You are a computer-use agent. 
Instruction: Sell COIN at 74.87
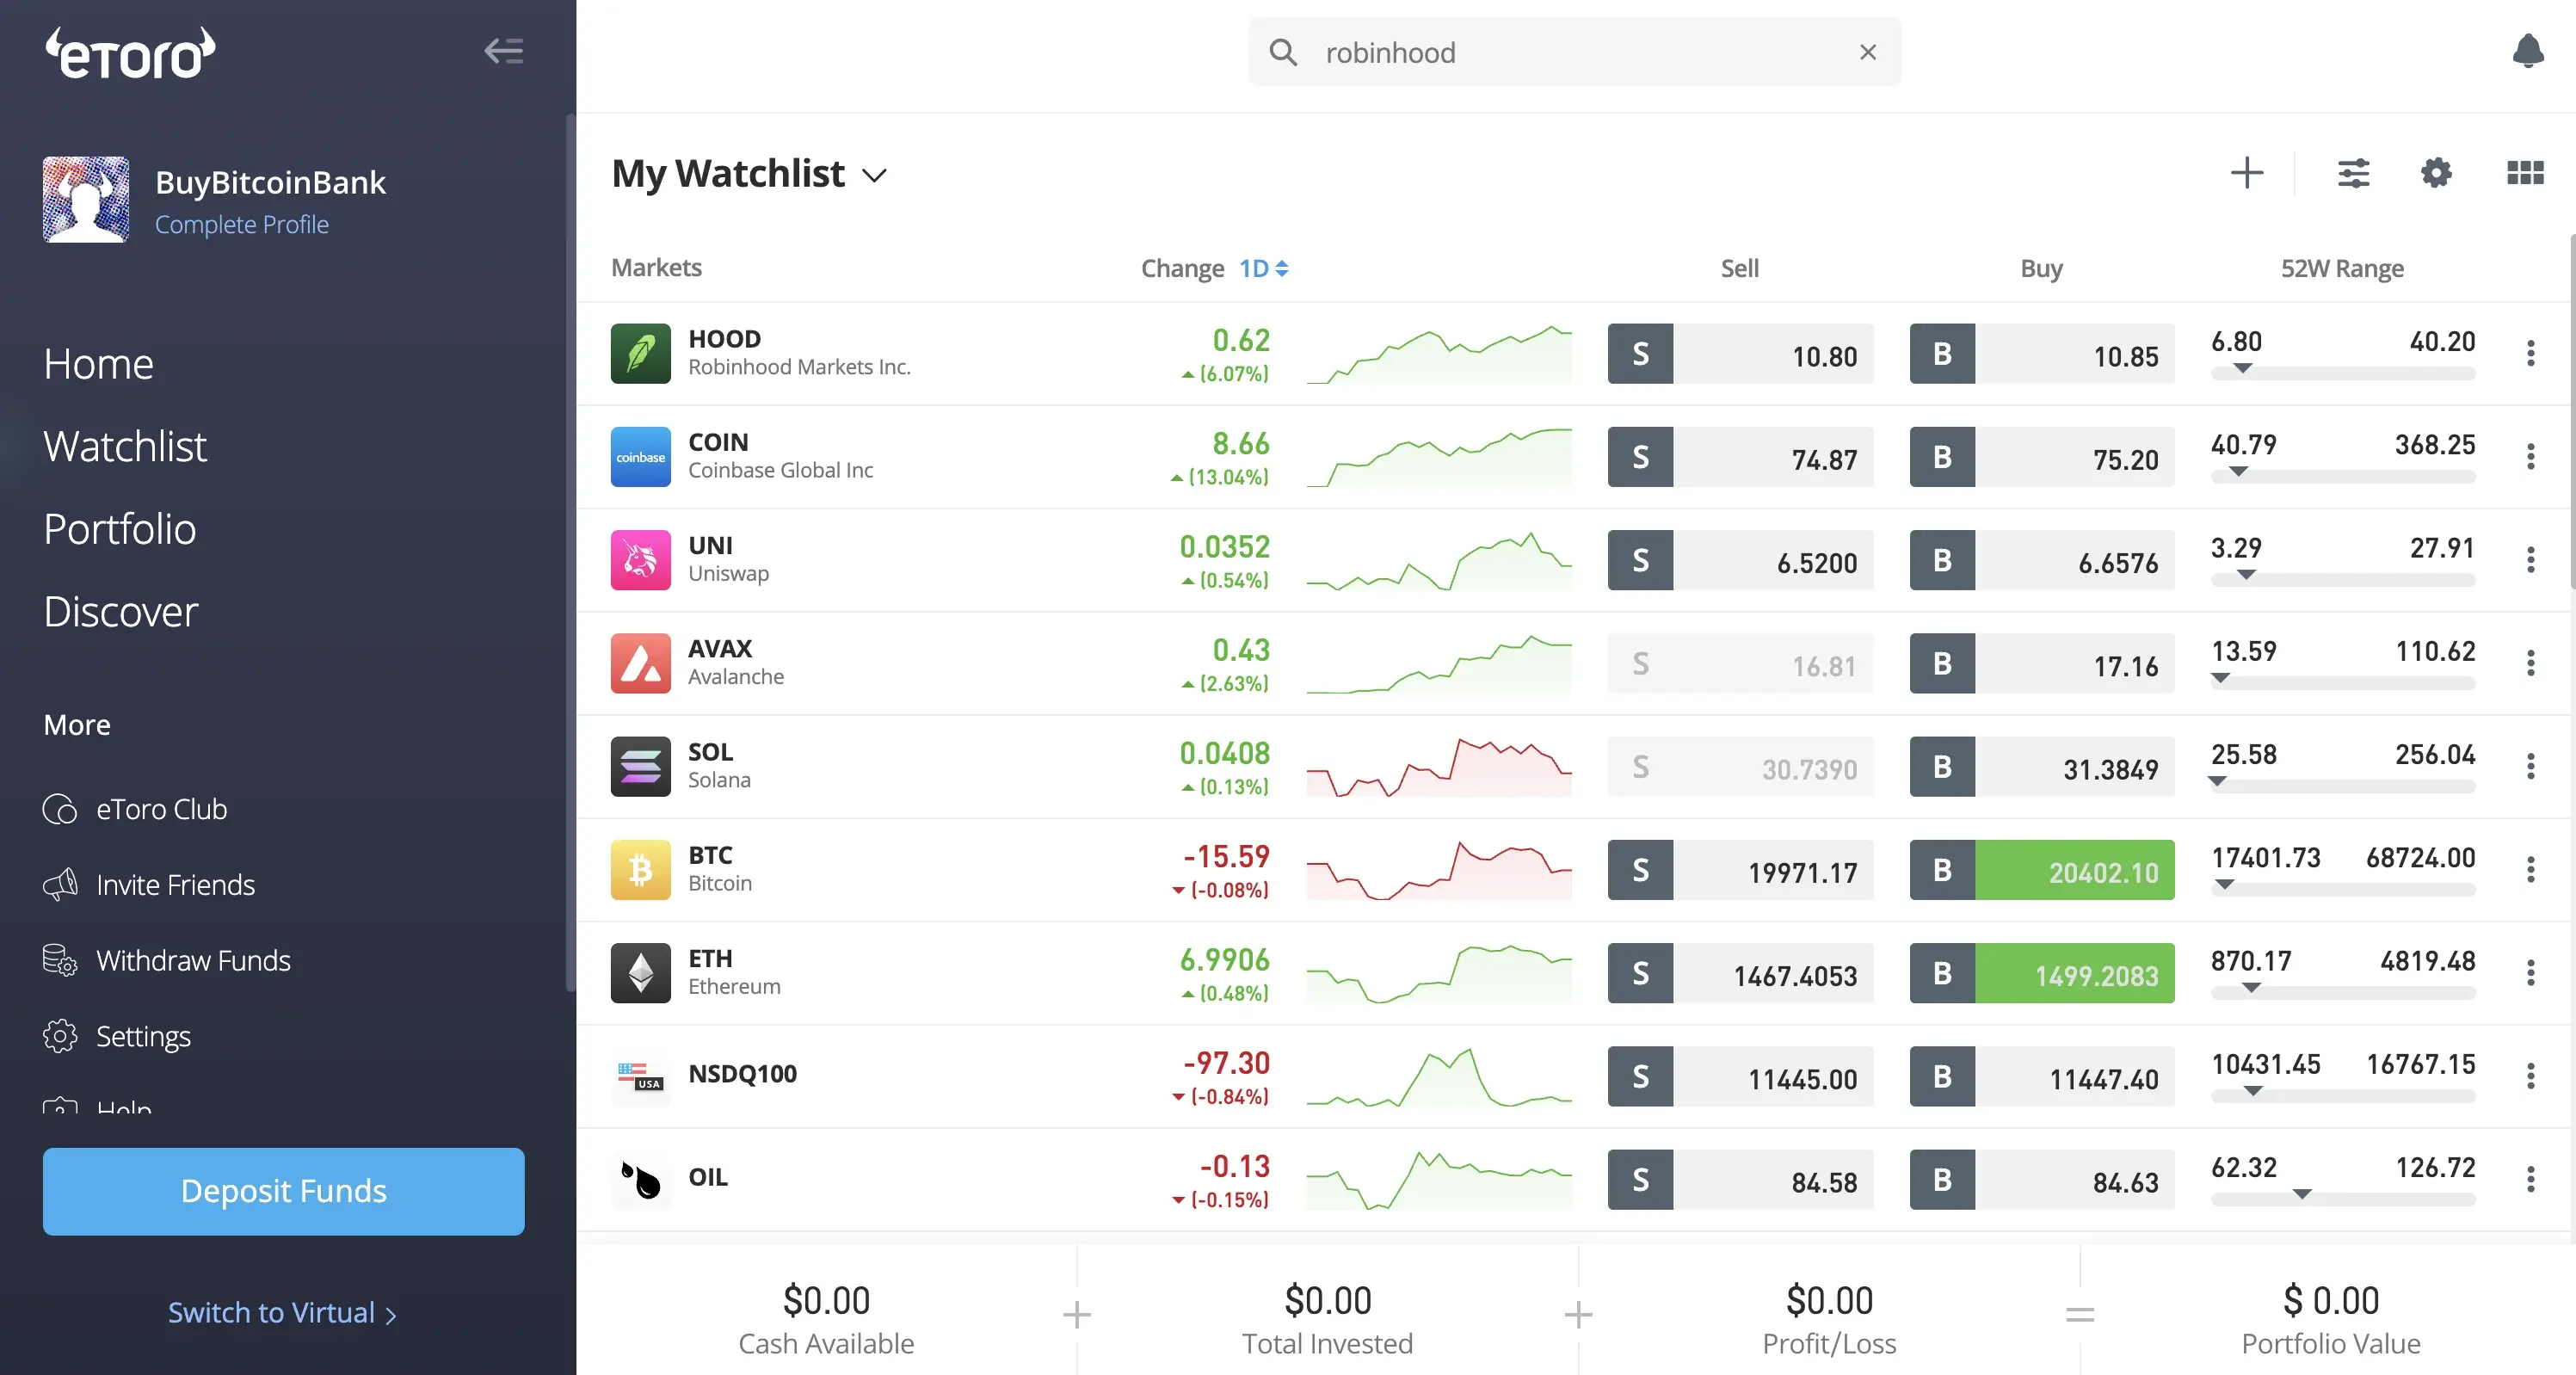click(x=1740, y=457)
